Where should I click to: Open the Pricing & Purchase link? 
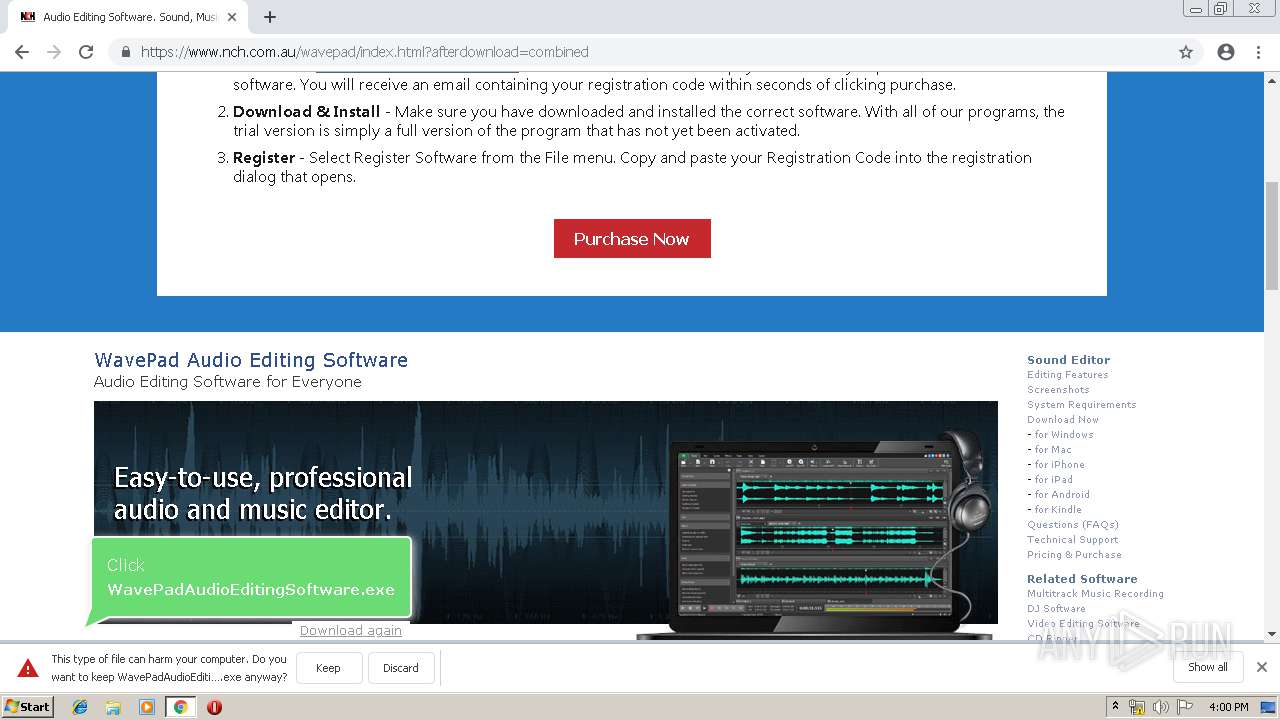click(x=1074, y=555)
